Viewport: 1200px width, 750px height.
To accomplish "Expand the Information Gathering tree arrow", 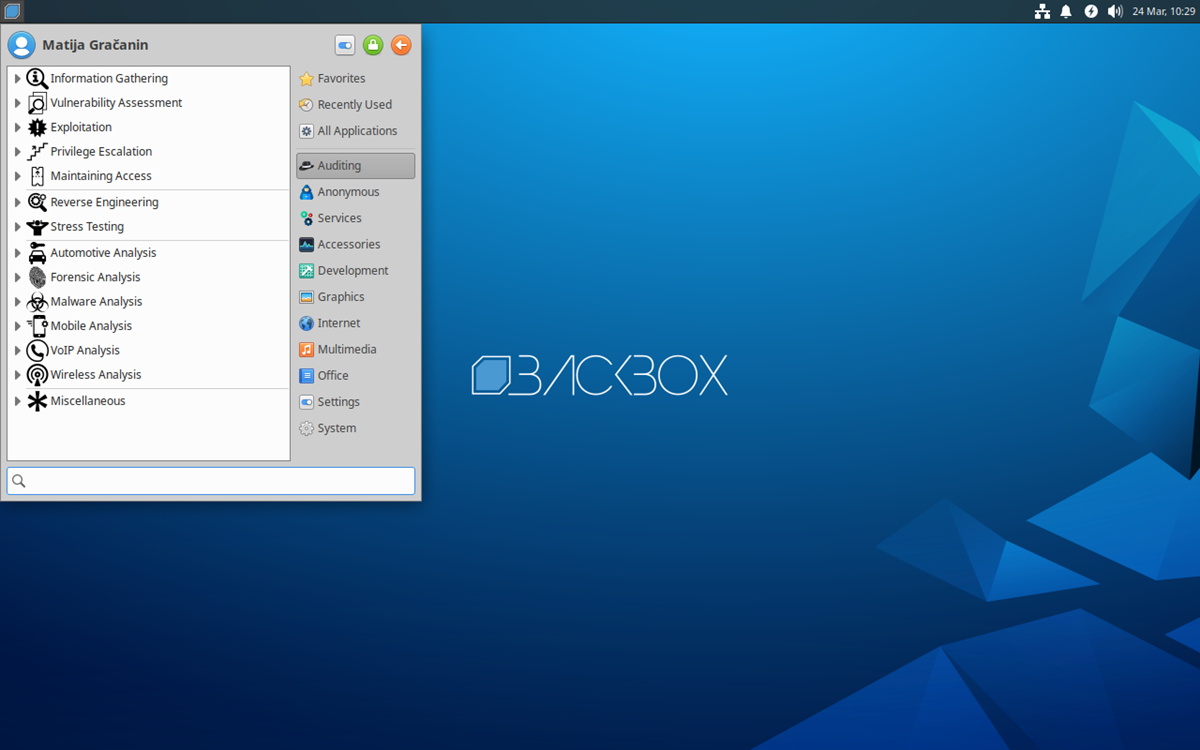I will (18, 78).
